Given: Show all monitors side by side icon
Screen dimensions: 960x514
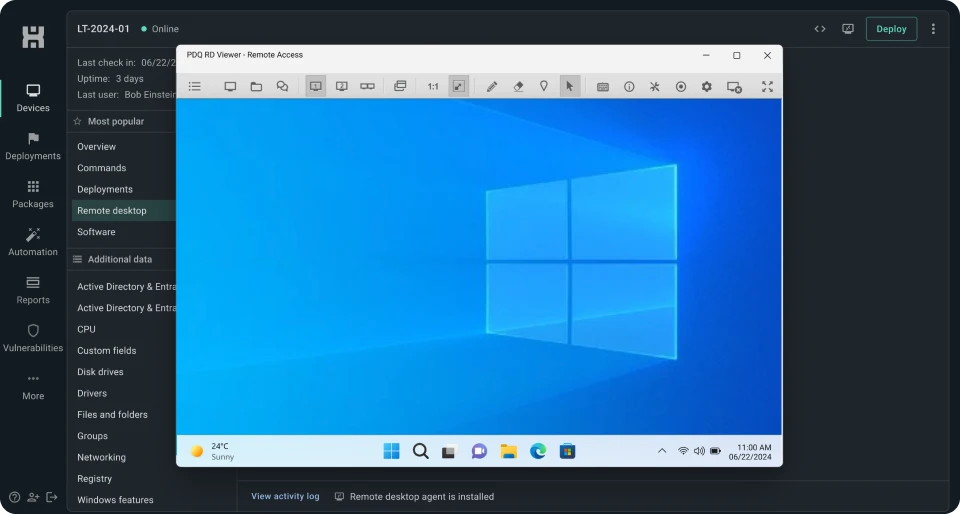Looking at the screenshot, I should pos(367,86).
